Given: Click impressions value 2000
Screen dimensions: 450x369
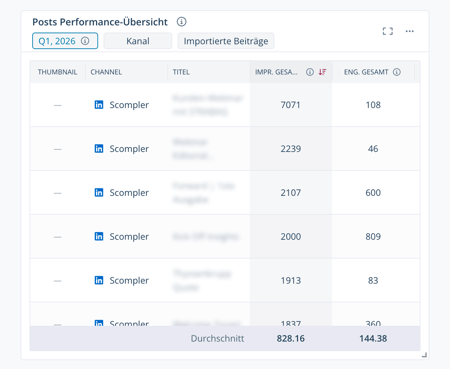Looking at the screenshot, I should pos(290,237).
